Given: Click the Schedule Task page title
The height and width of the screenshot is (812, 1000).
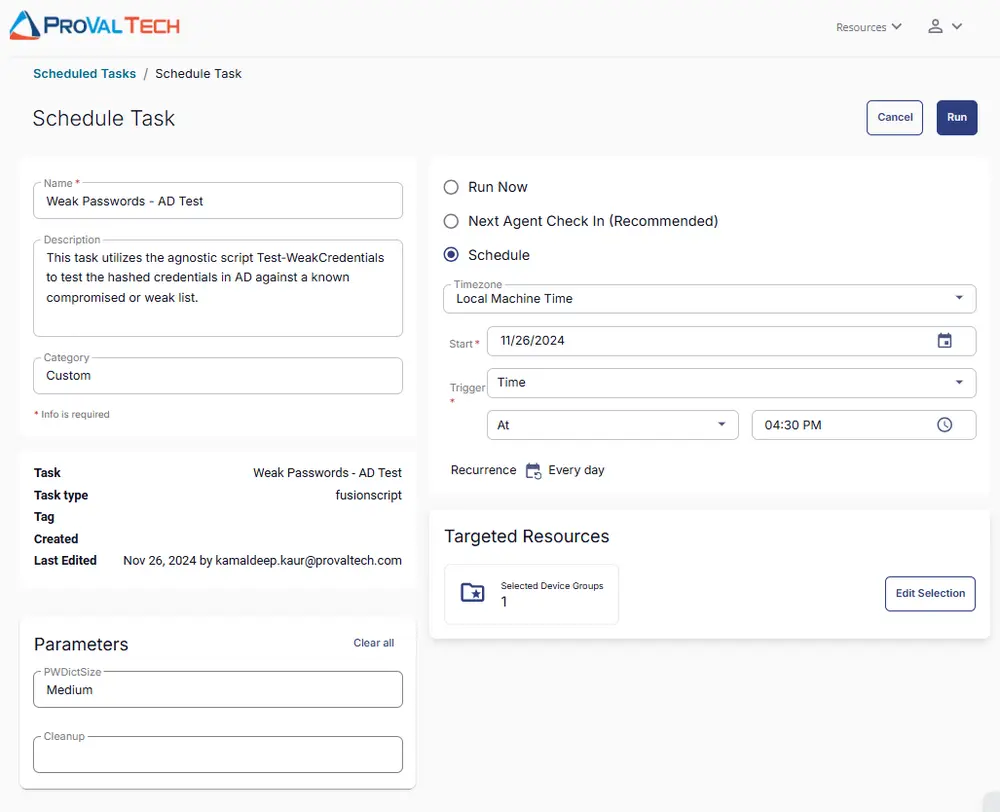Looking at the screenshot, I should [x=103, y=119].
